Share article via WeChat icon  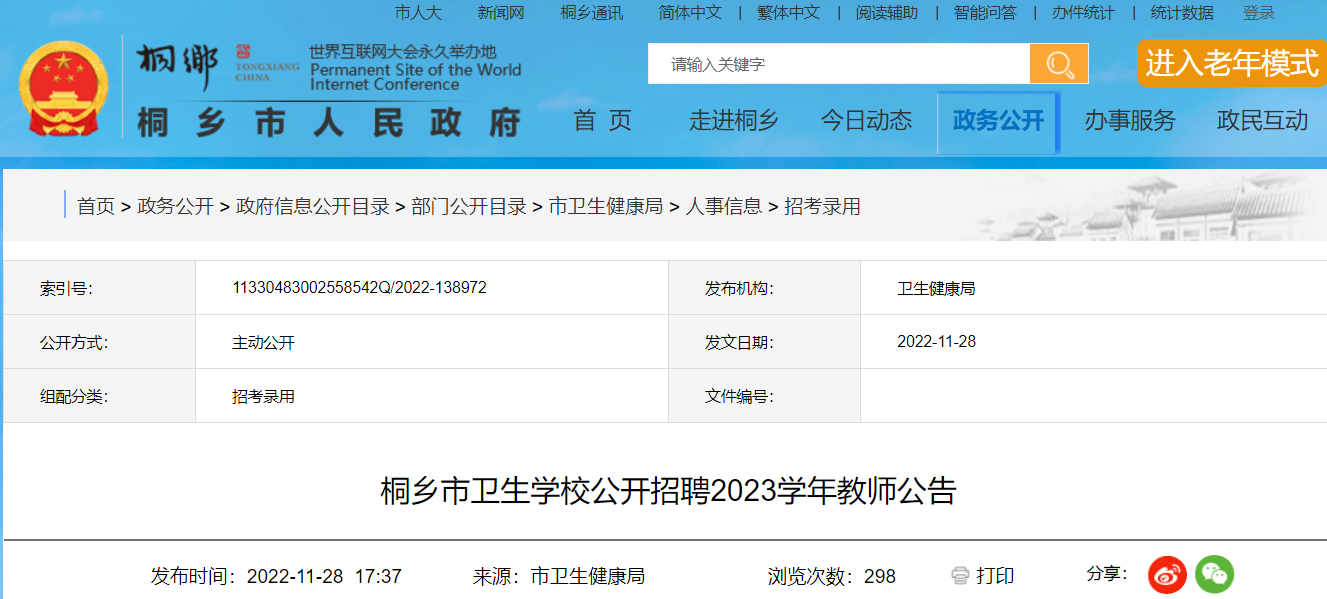[1215, 575]
